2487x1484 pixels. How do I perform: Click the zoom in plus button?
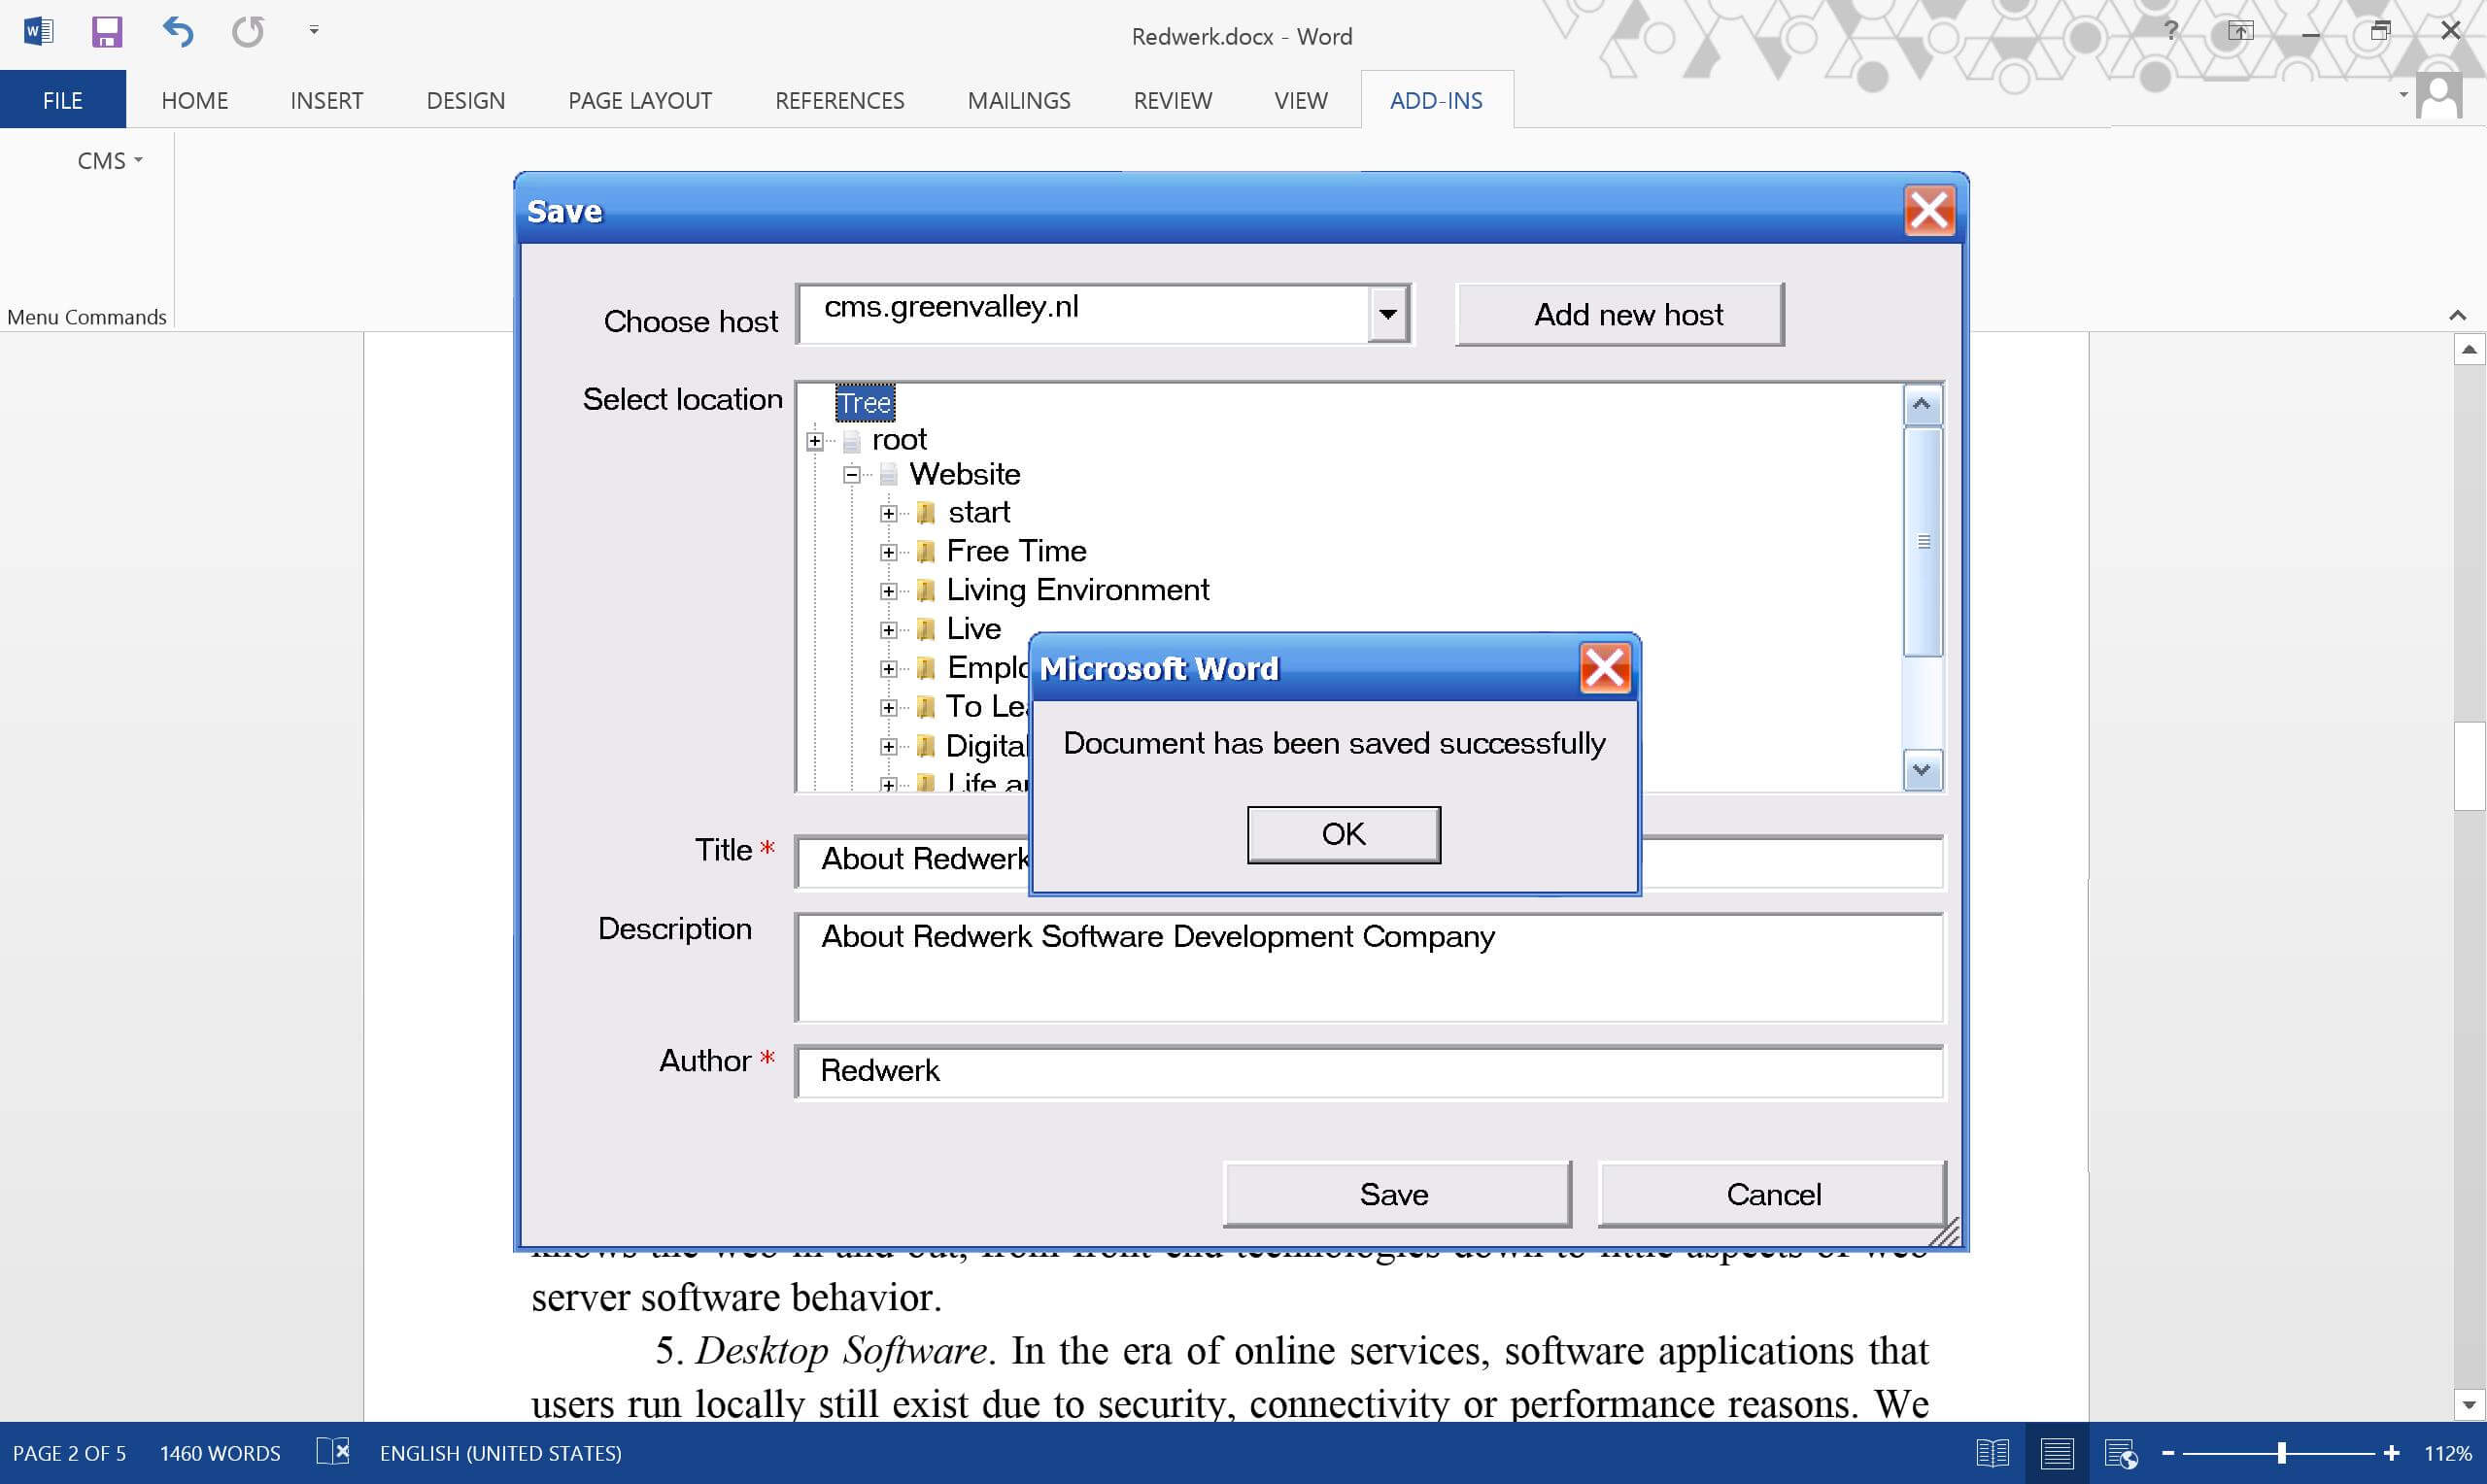click(2391, 1453)
